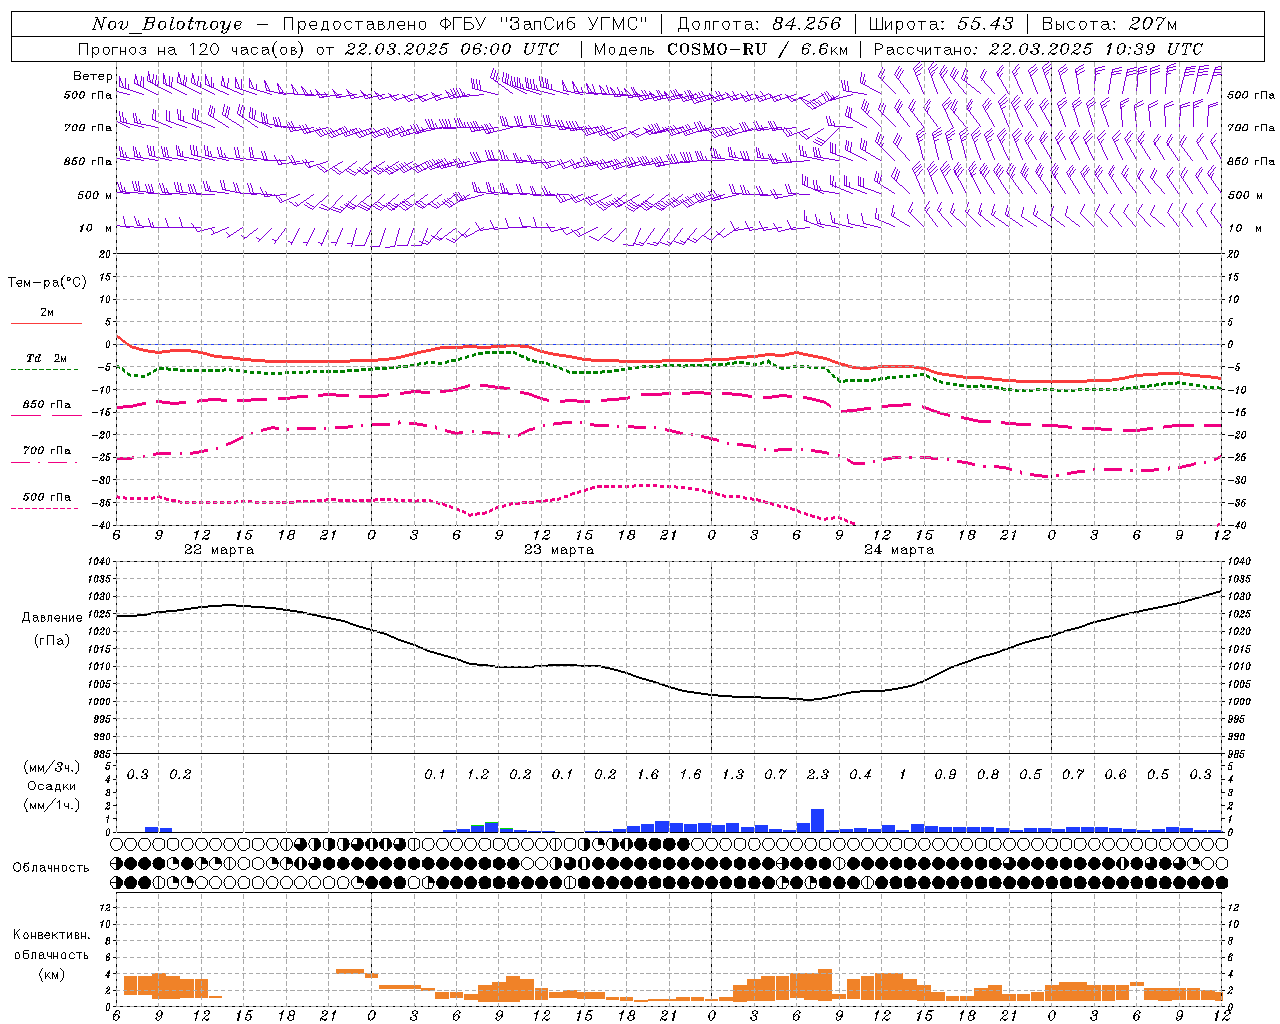Click the '700 гПа' temperature legend entry with dash-dot line
Screen dimensions: 1280x1024
[47, 451]
